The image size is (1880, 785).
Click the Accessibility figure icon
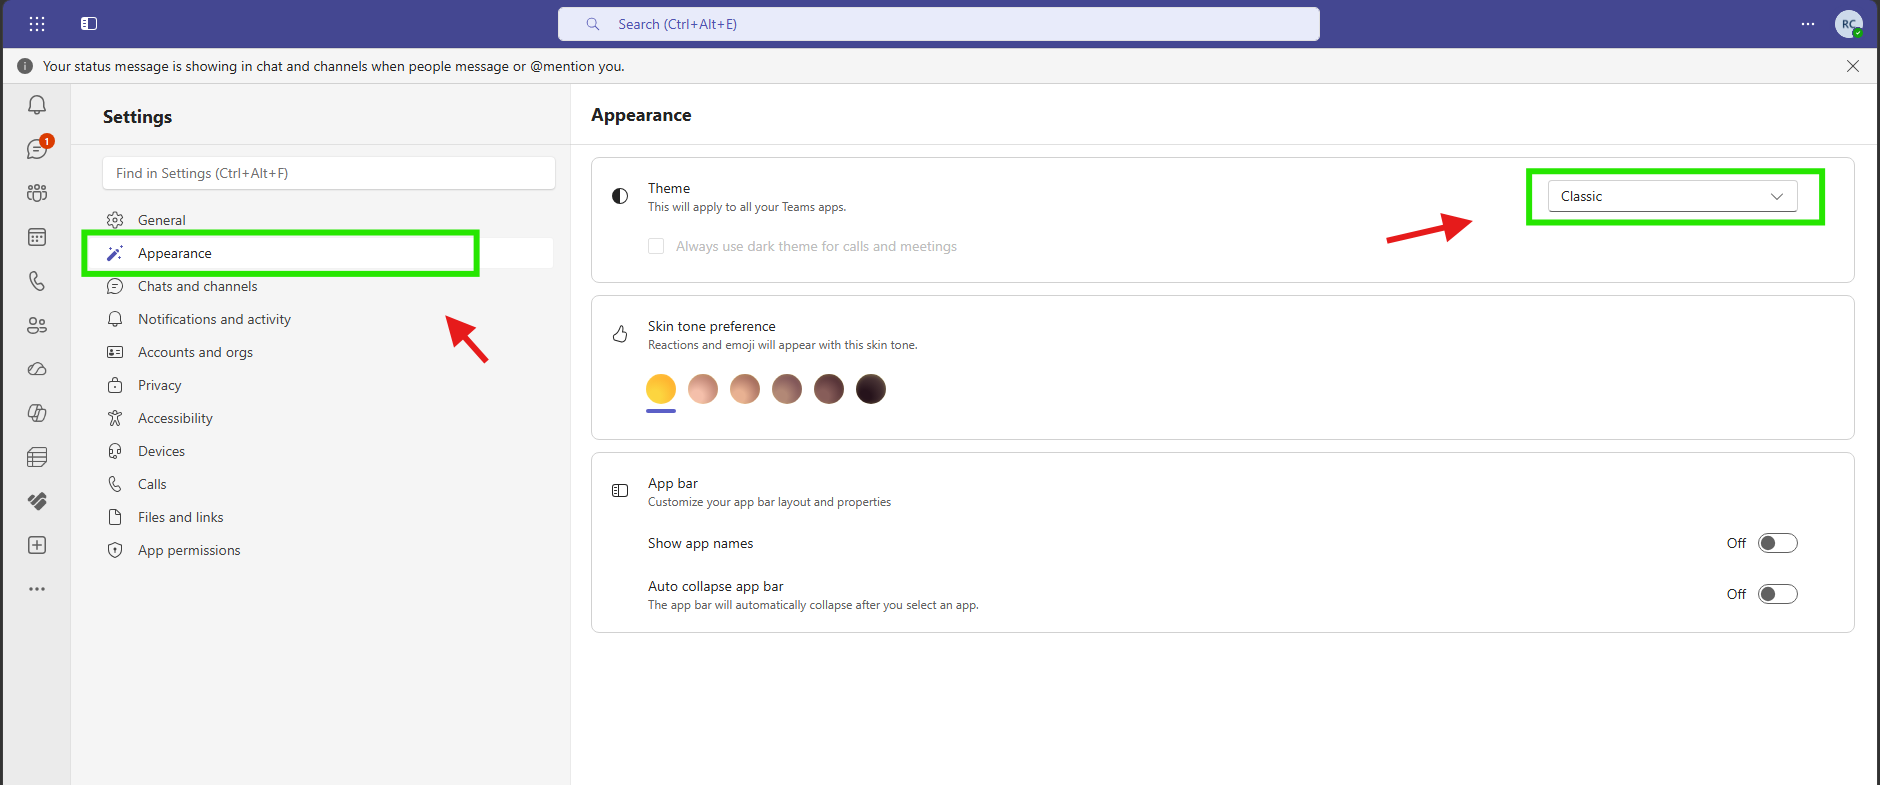[115, 418]
